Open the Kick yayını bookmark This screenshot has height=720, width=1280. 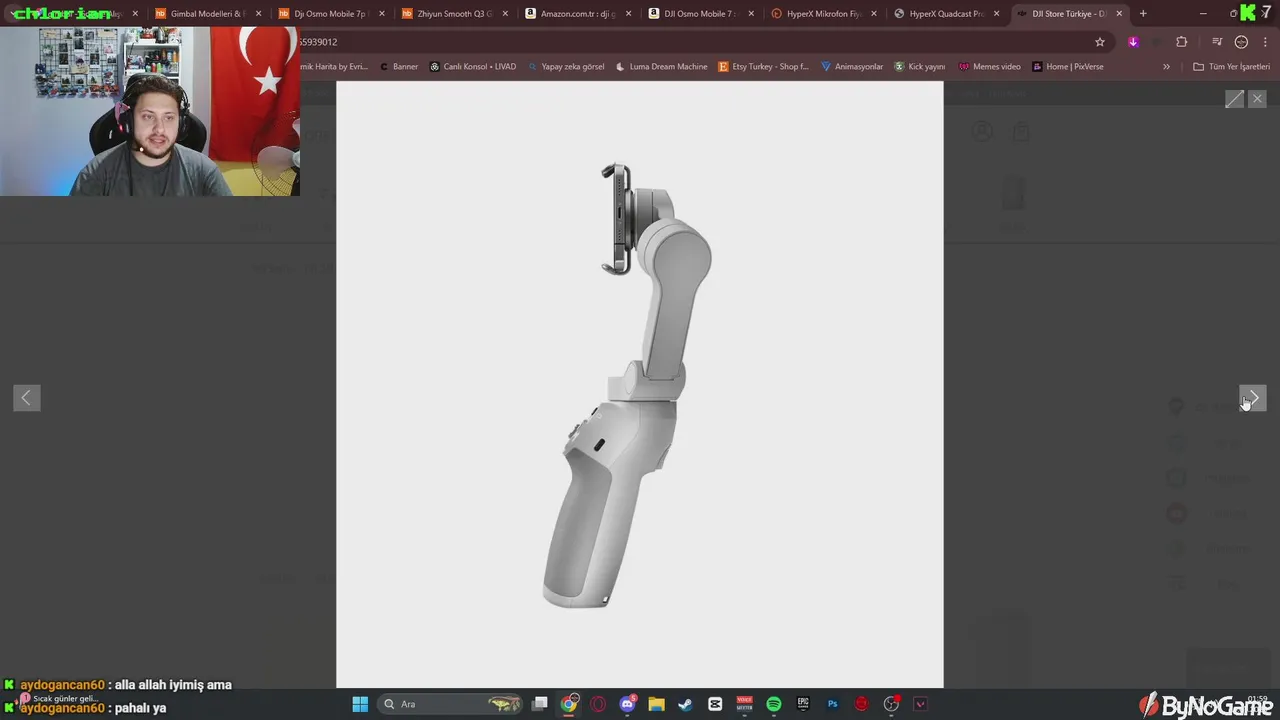[919, 66]
